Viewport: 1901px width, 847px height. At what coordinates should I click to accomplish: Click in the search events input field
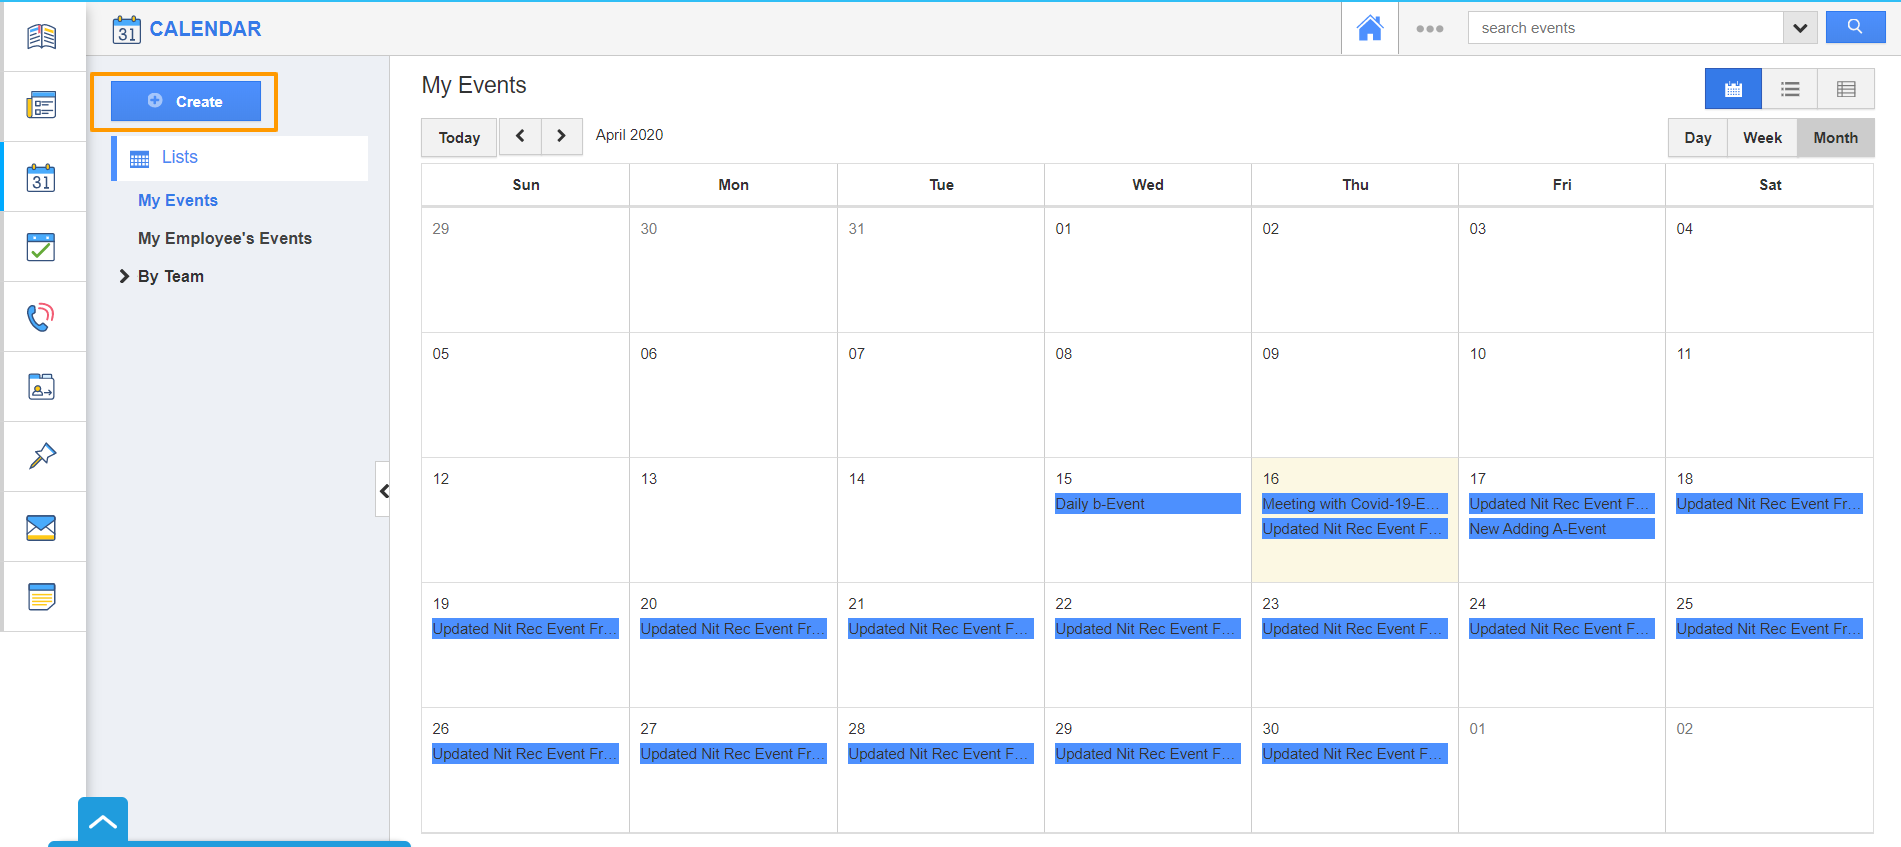(x=1625, y=28)
